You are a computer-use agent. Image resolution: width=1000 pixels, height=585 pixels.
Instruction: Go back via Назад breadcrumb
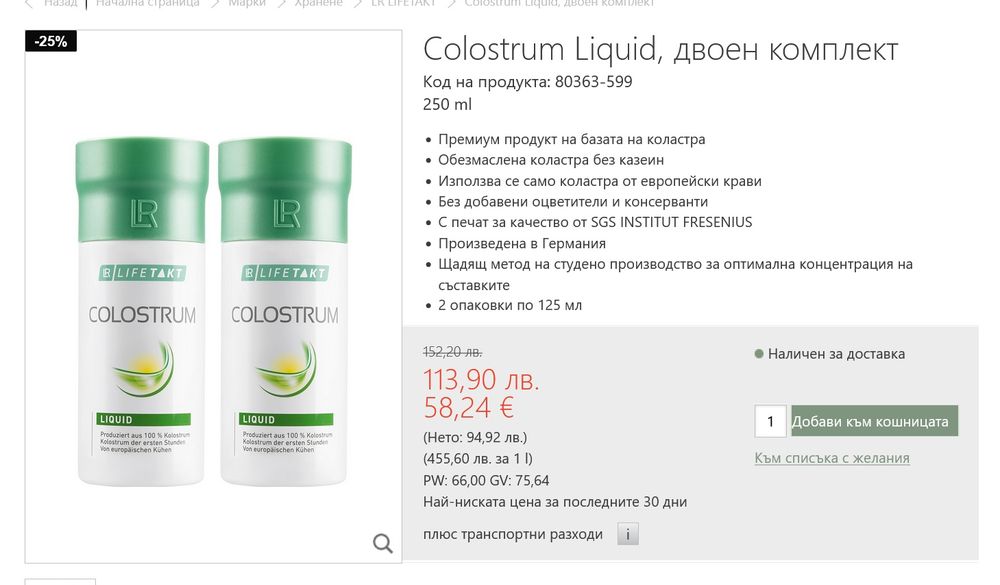tap(61, 3)
